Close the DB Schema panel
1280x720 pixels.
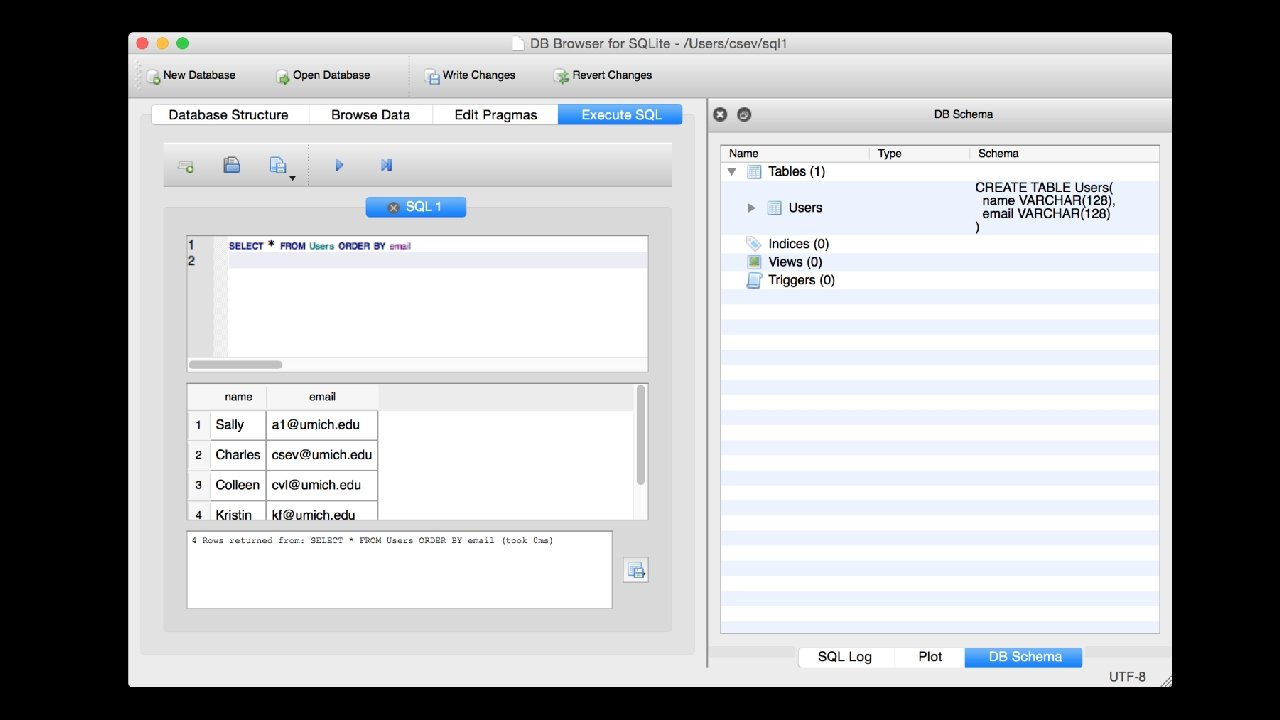(720, 115)
